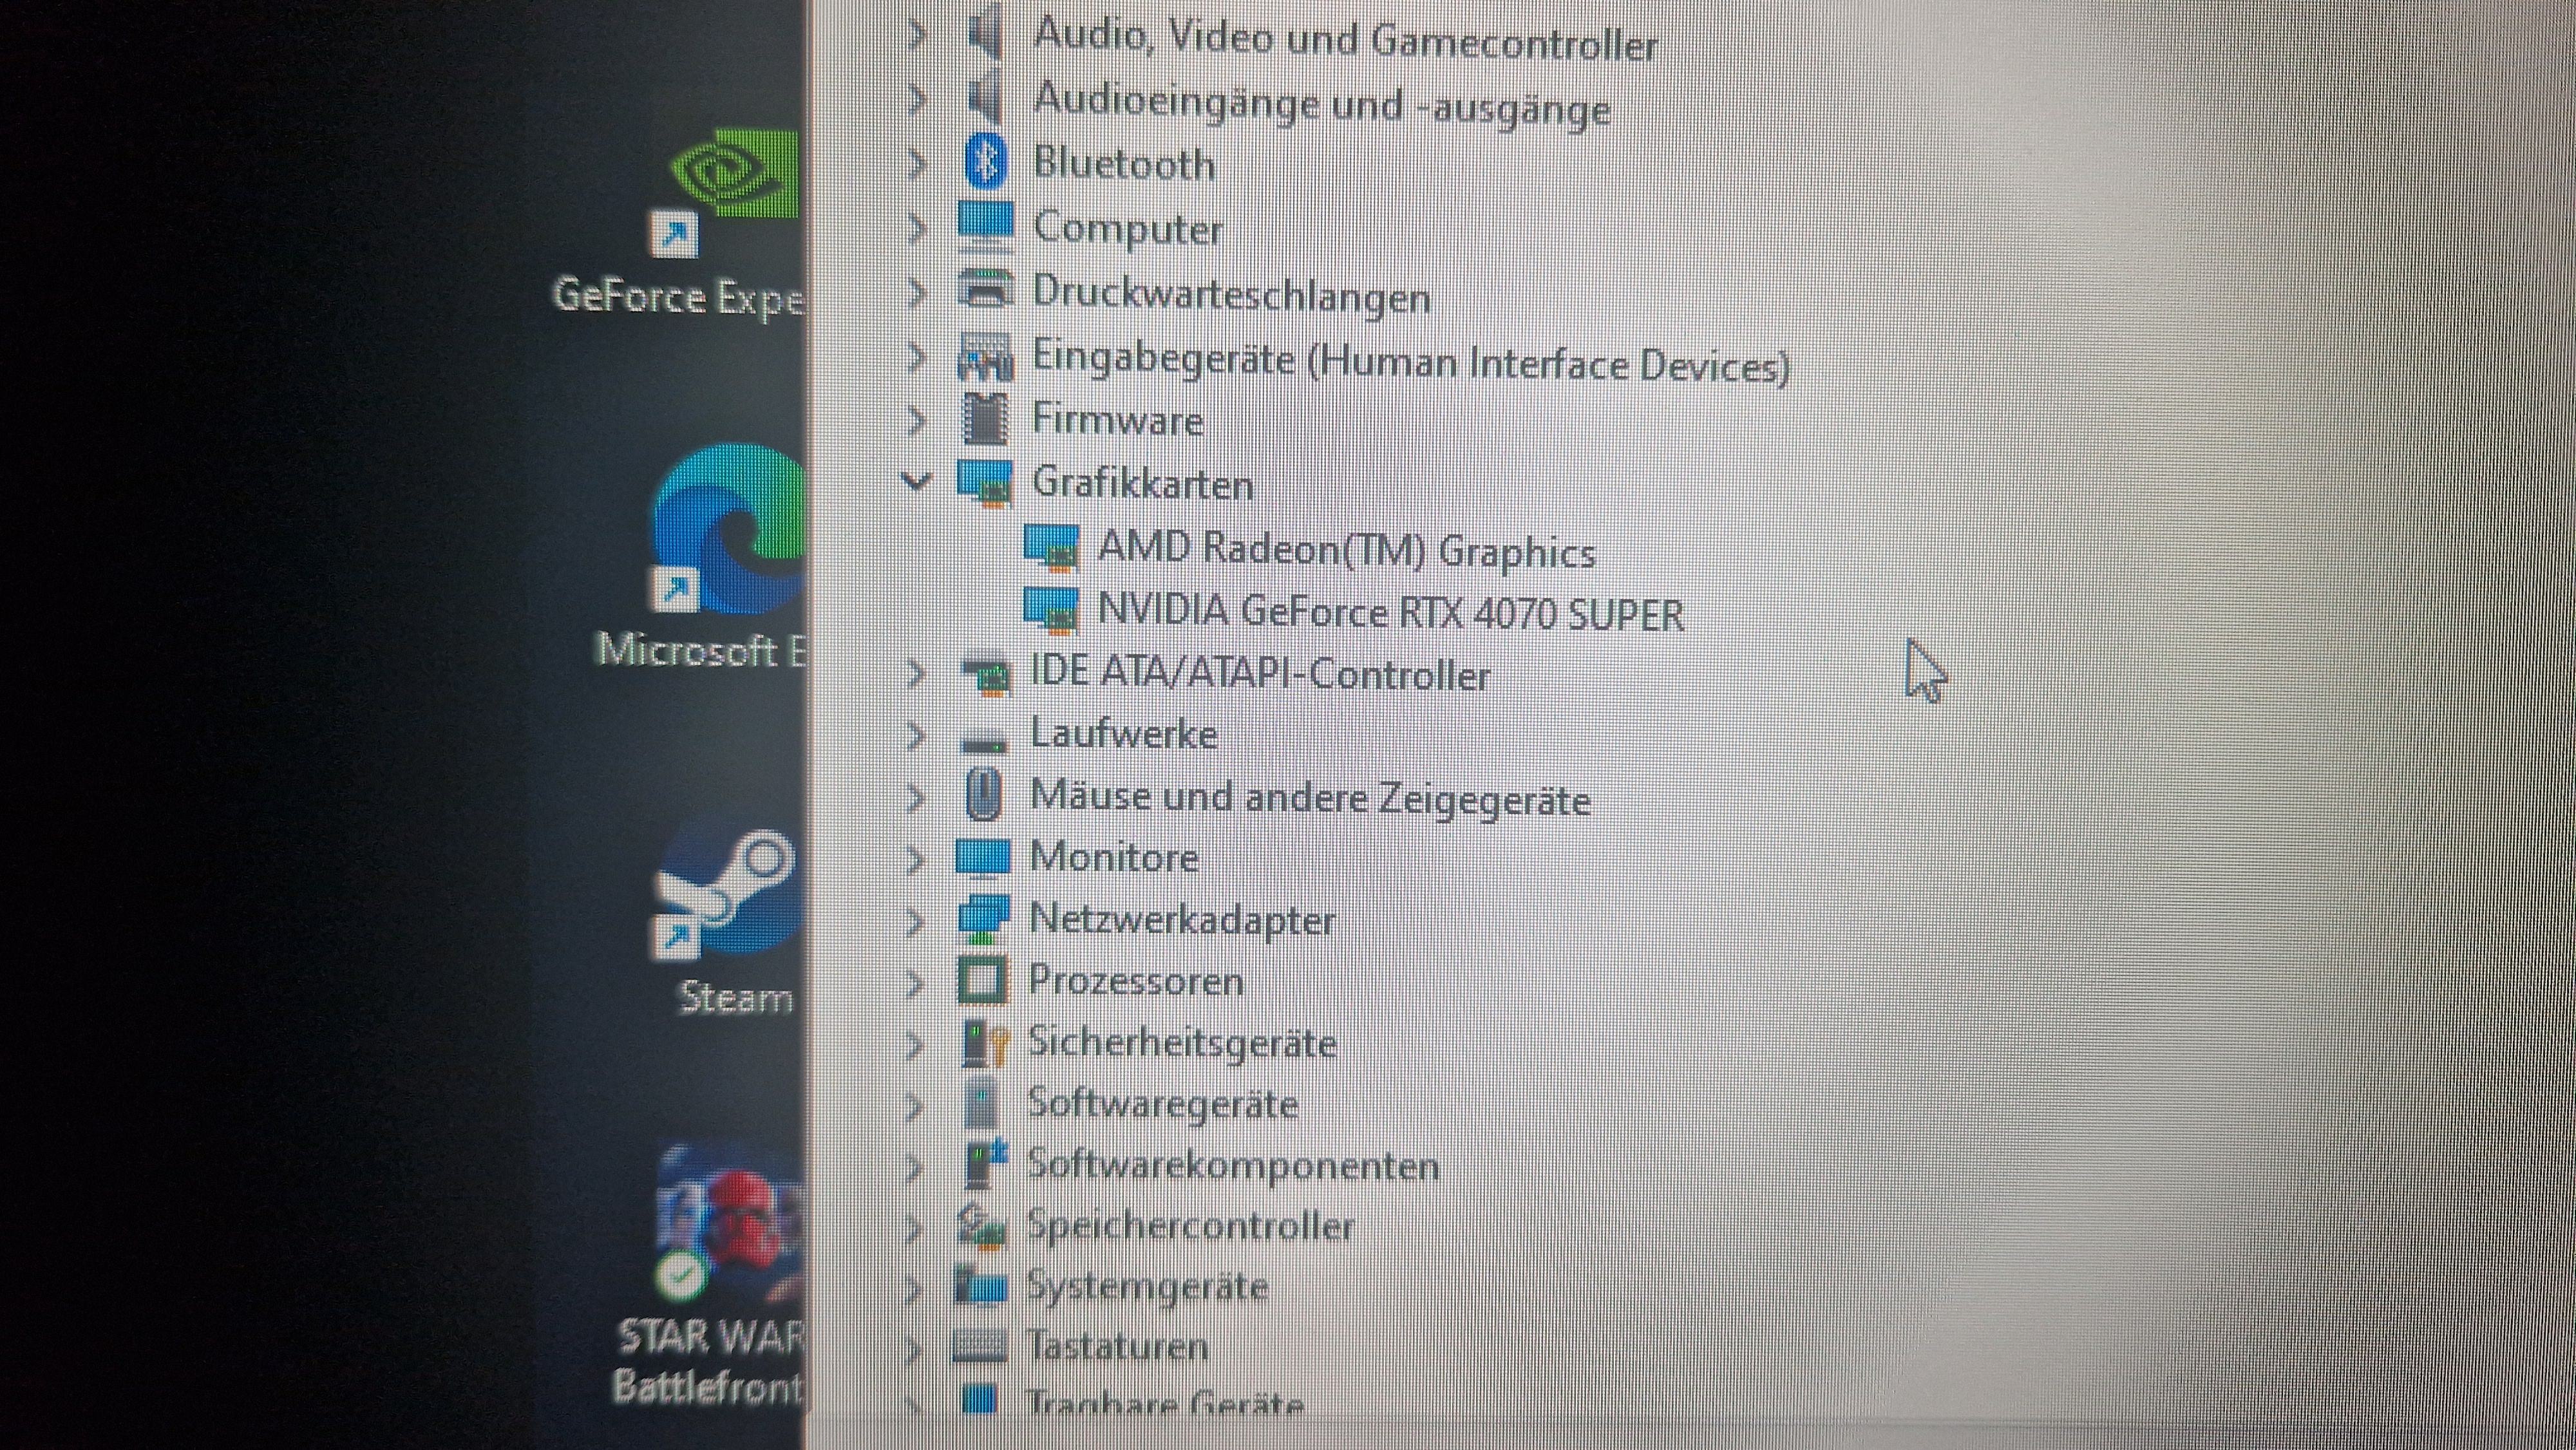Select the Grafikkarten label
2576x1450 pixels.
[1142, 483]
